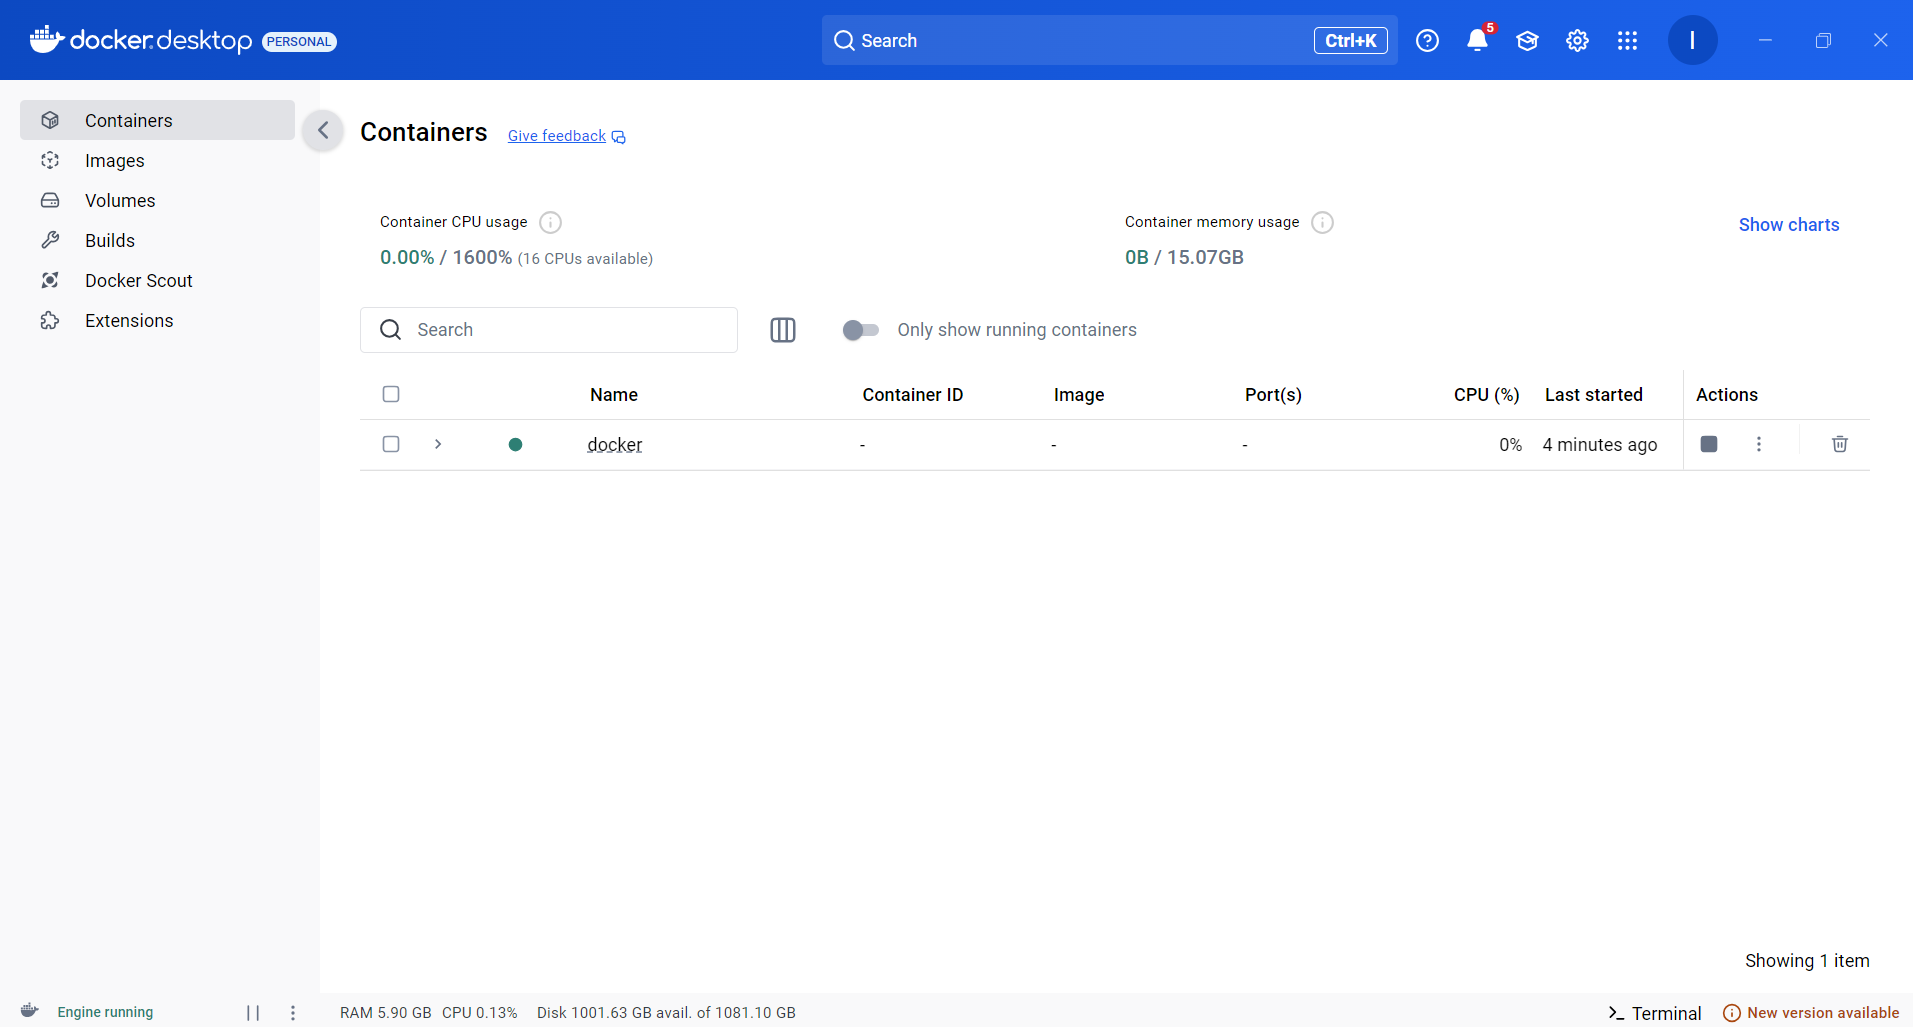The image size is (1913, 1027).
Task: Collapse the sidebar with the chevron button
Action: coord(323,130)
